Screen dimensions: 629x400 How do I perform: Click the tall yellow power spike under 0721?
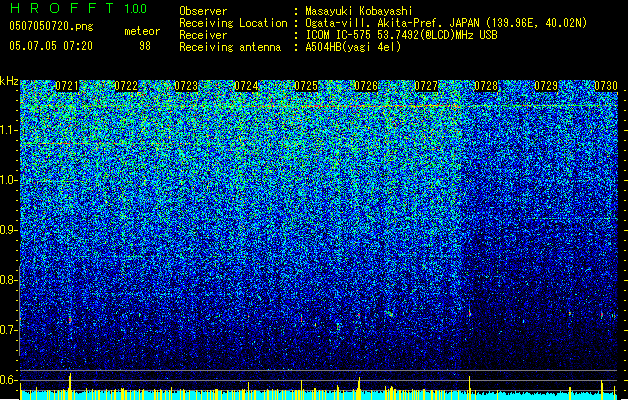[x=70, y=386]
